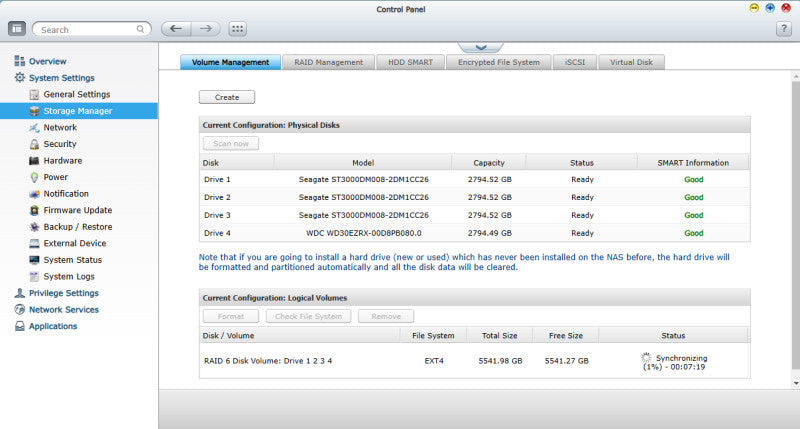Viewport: 800px width, 429px height.
Task: Click the SMART Information column header
Action: pyautogui.click(x=693, y=163)
